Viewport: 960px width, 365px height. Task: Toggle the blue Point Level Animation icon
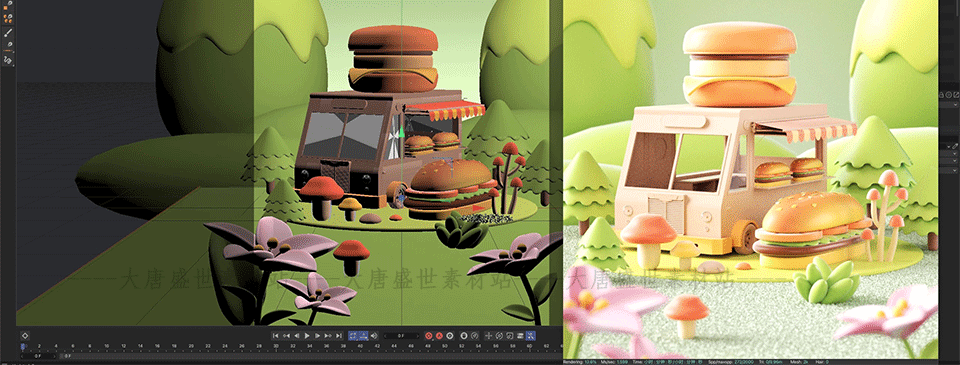(x=530, y=336)
